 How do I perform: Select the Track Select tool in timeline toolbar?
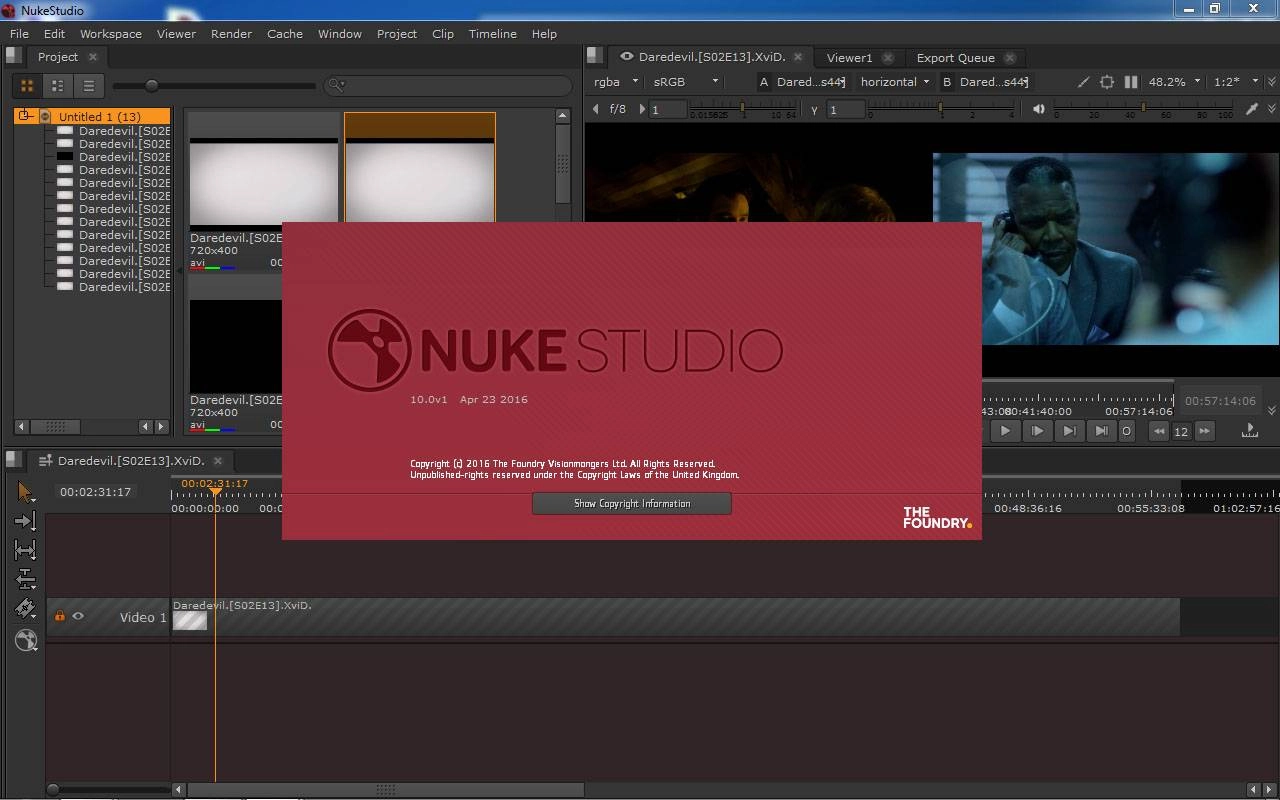coord(25,521)
